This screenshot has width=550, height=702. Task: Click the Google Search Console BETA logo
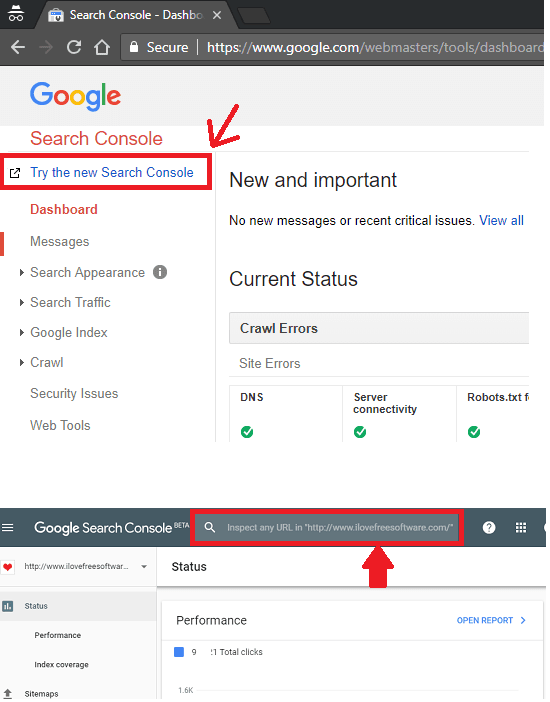pyautogui.click(x=112, y=527)
